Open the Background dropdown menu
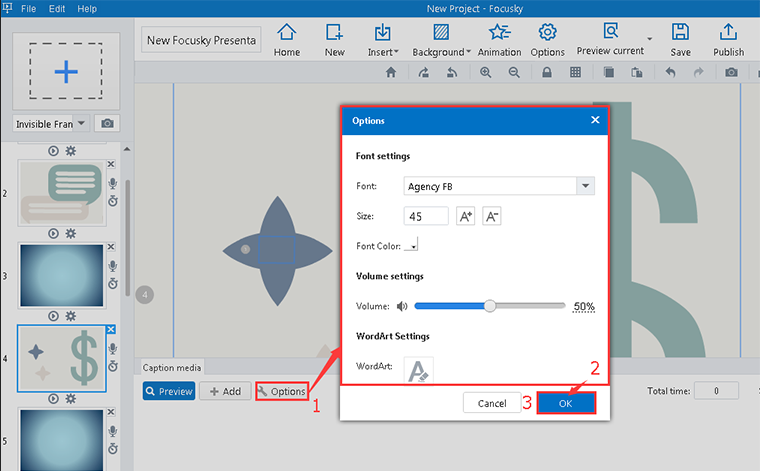The width and height of the screenshot is (761, 471). (441, 40)
